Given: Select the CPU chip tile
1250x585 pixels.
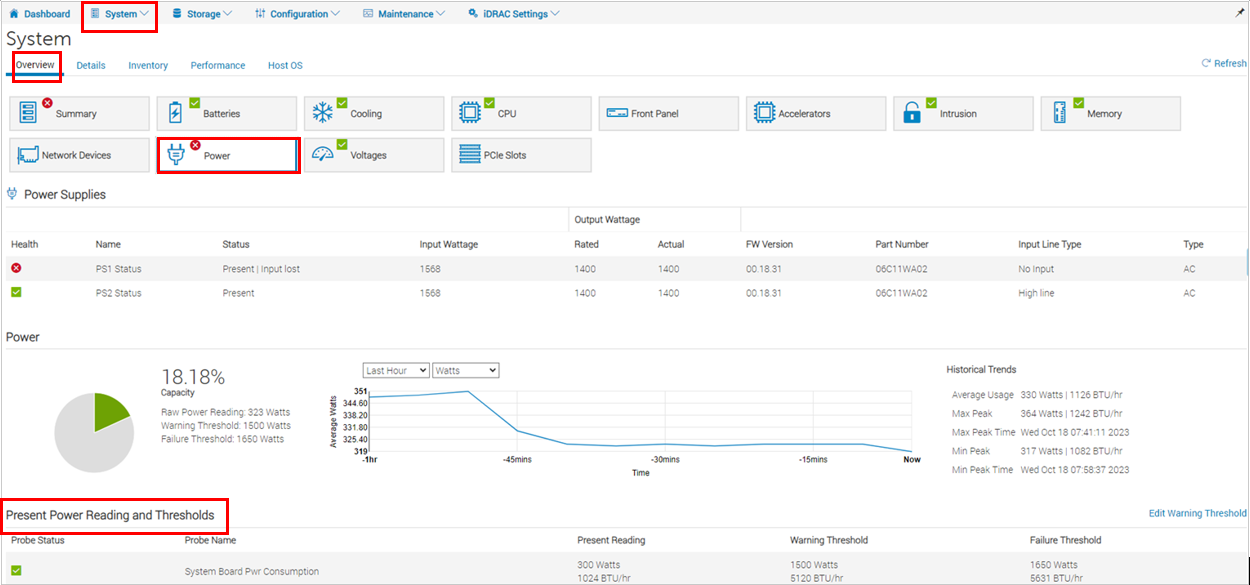Looking at the screenshot, I should click(x=521, y=113).
